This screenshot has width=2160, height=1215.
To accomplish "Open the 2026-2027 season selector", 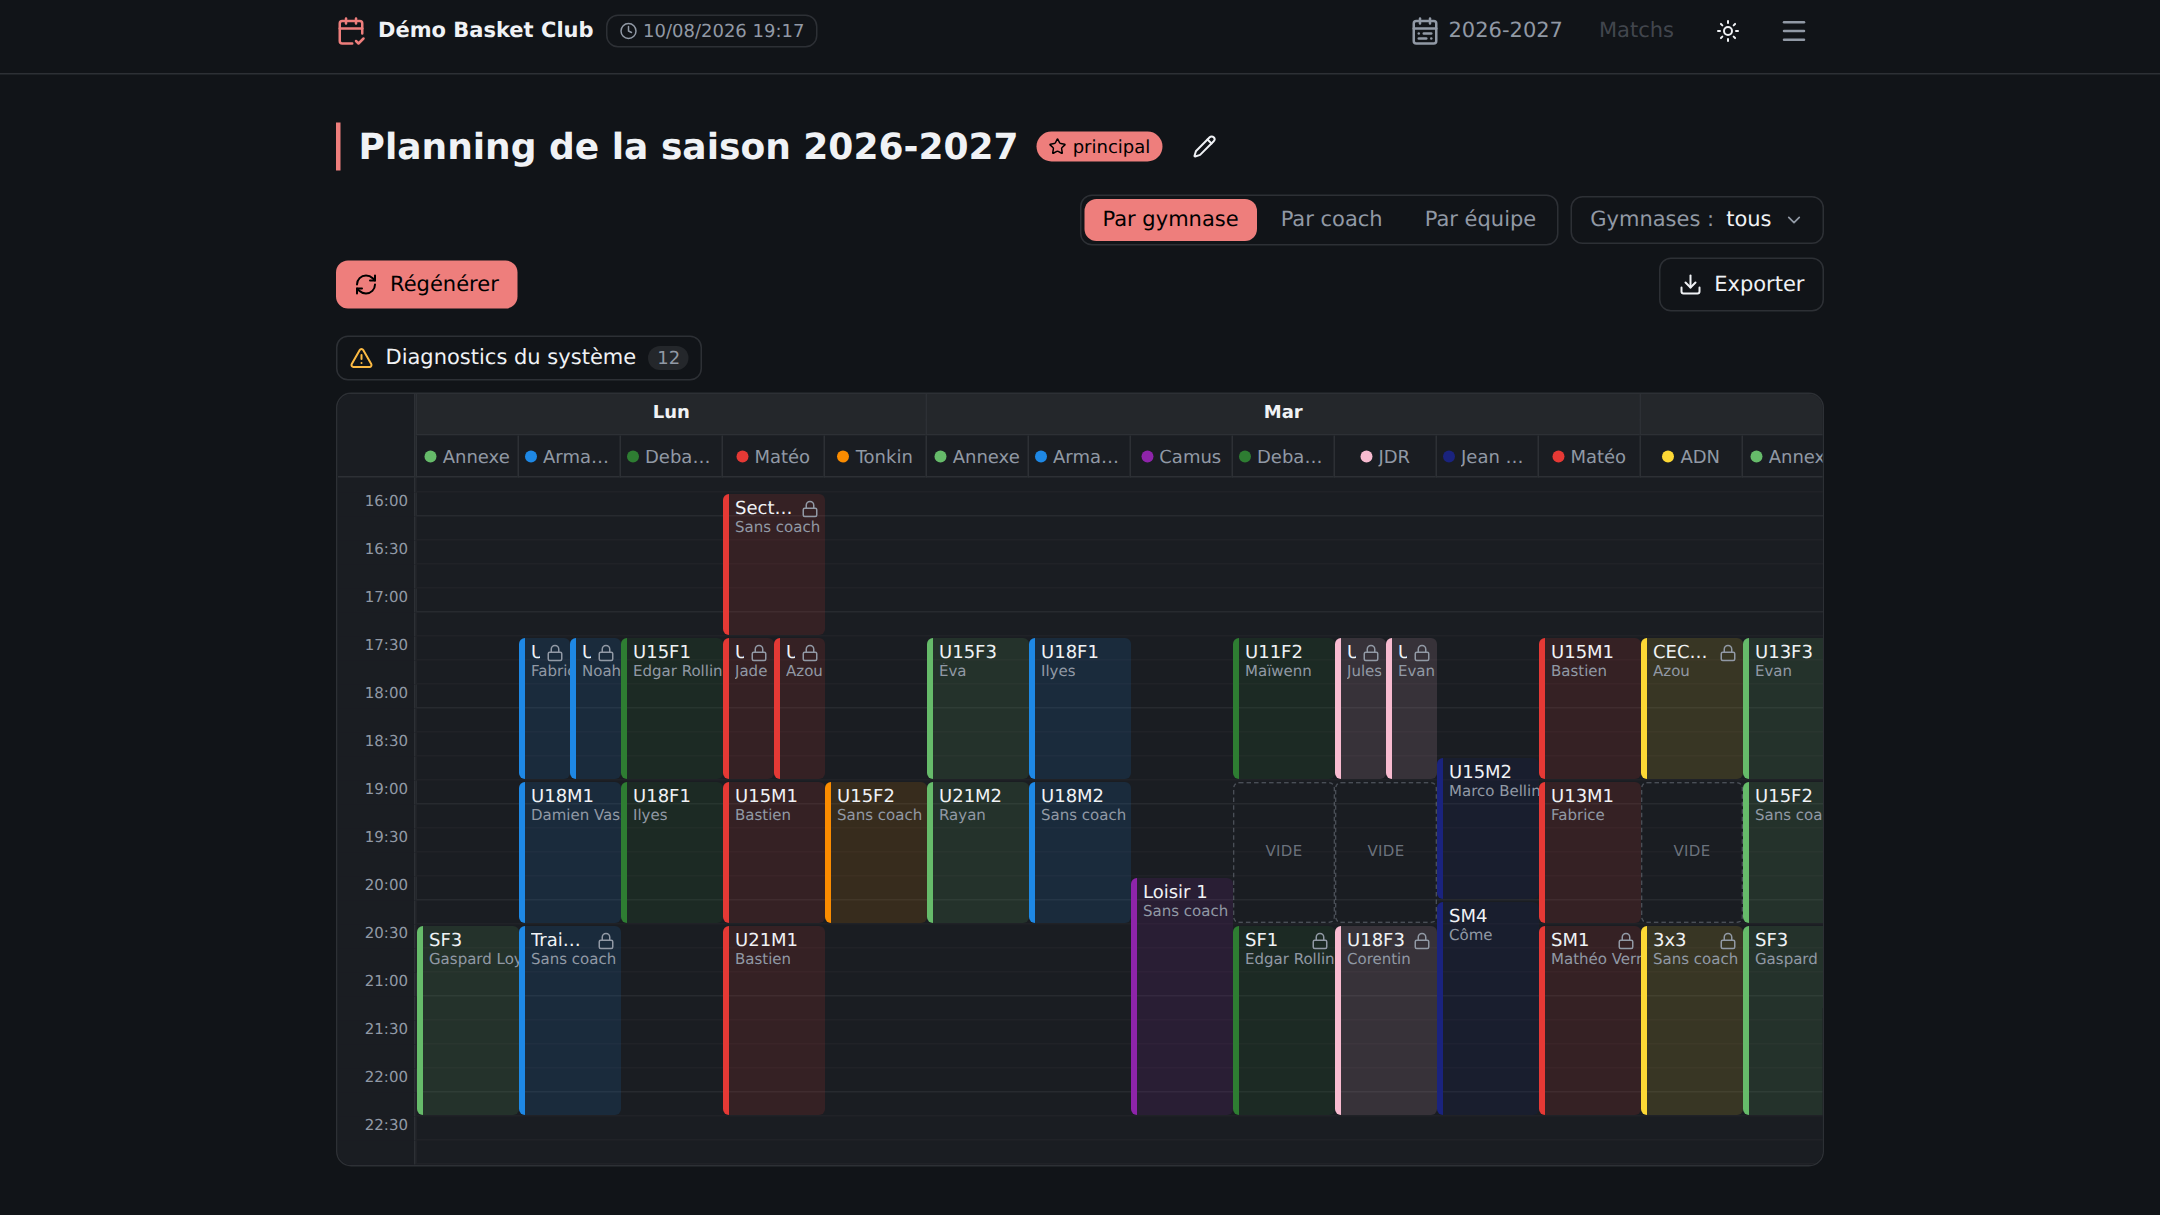I will click(1487, 31).
